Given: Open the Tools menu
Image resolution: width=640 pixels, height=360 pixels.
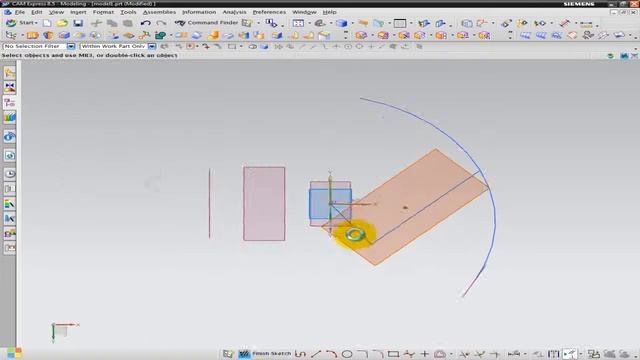Looking at the screenshot, I should point(128,12).
